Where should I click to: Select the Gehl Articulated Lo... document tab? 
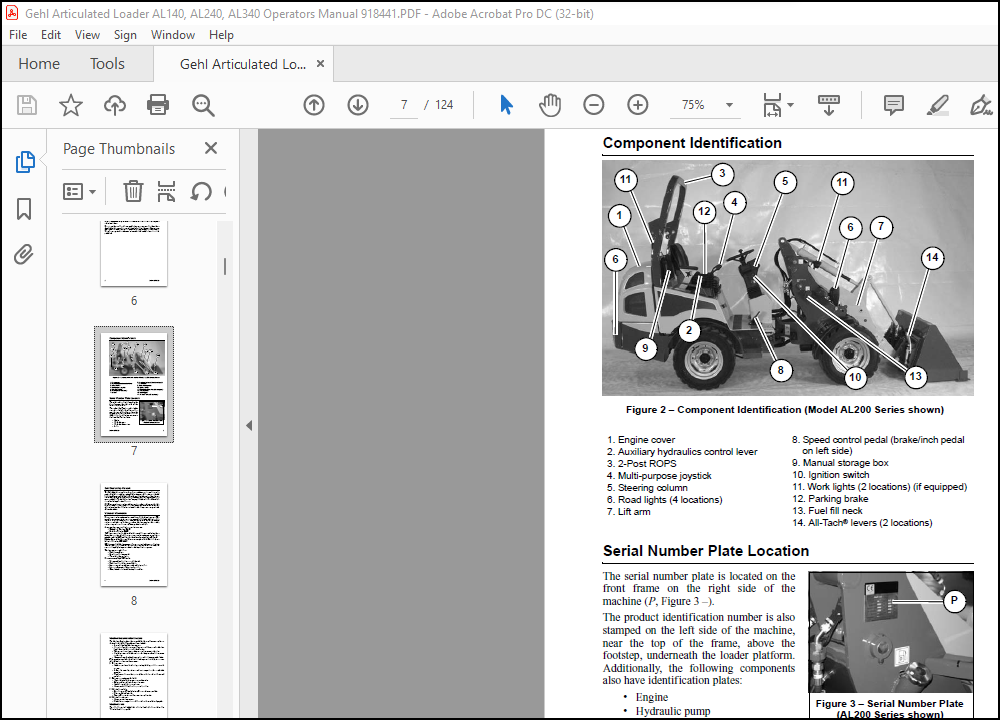(x=243, y=64)
